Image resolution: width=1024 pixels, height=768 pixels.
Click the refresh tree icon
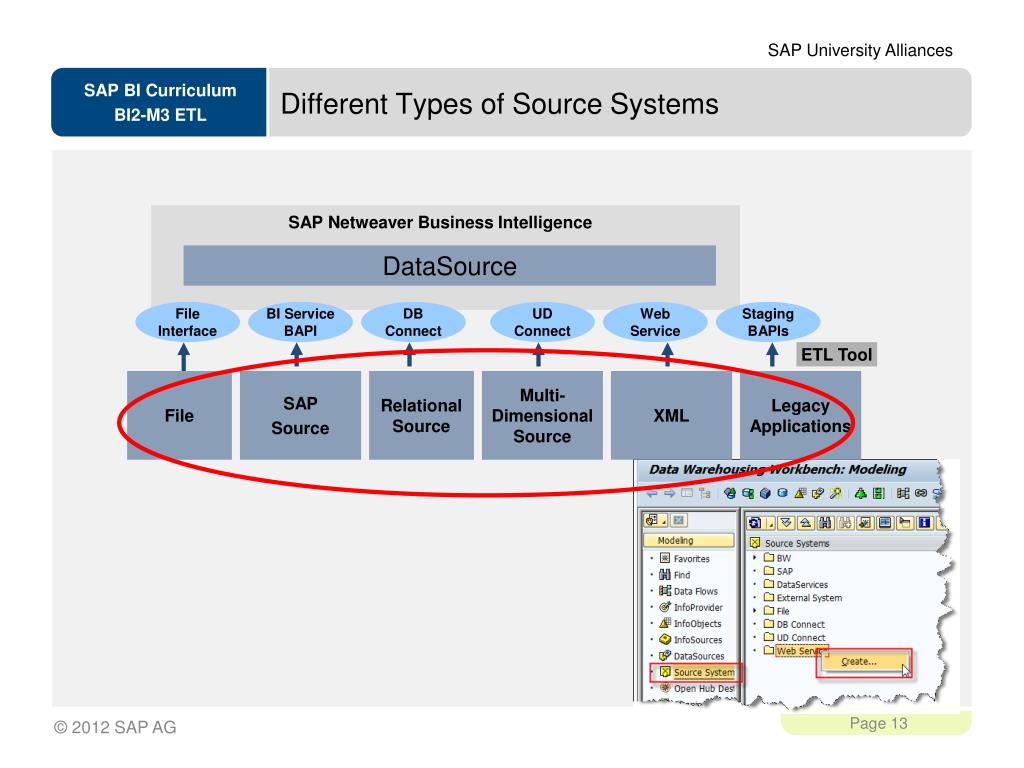(754, 522)
